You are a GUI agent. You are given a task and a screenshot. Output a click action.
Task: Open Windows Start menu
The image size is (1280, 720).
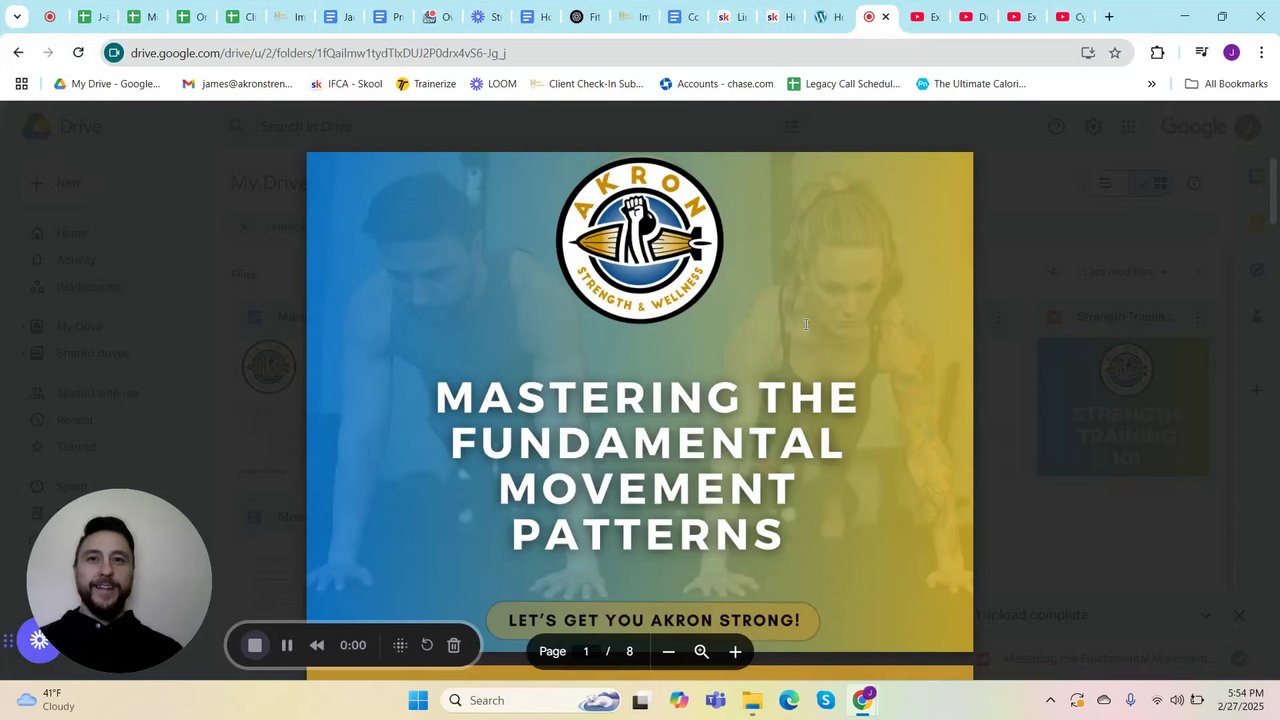(x=418, y=700)
